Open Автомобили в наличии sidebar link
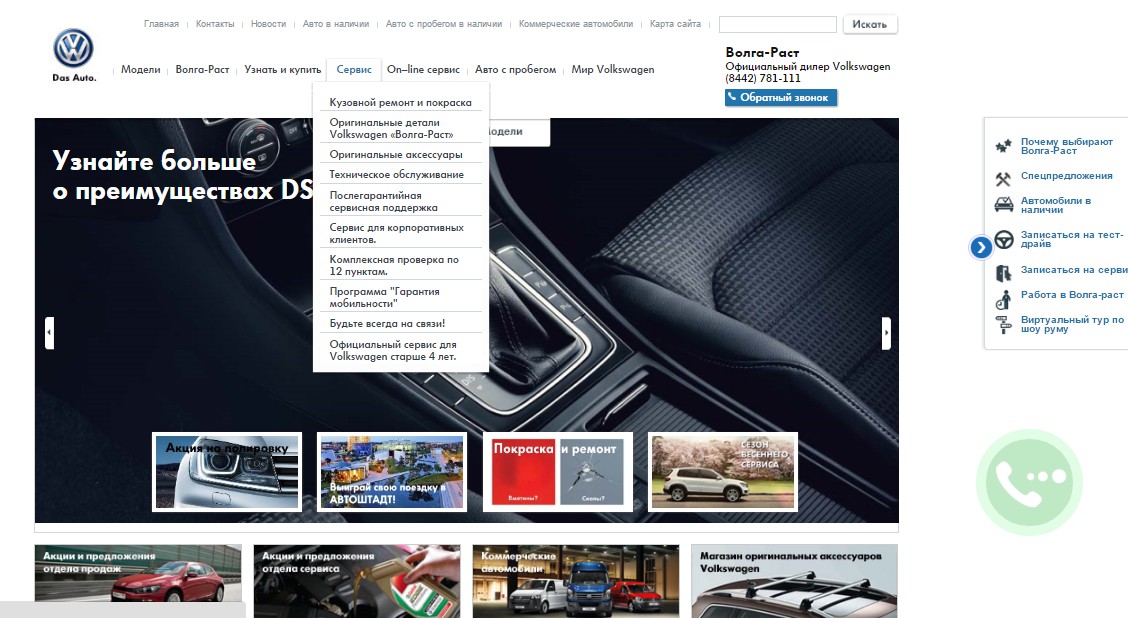This screenshot has height=618, width=1128. point(1056,205)
